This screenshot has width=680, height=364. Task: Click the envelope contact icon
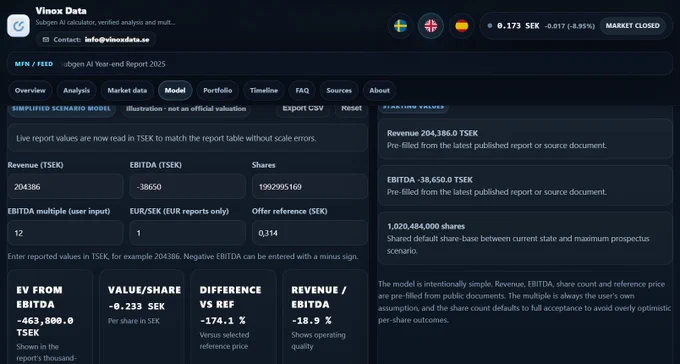click(x=46, y=39)
